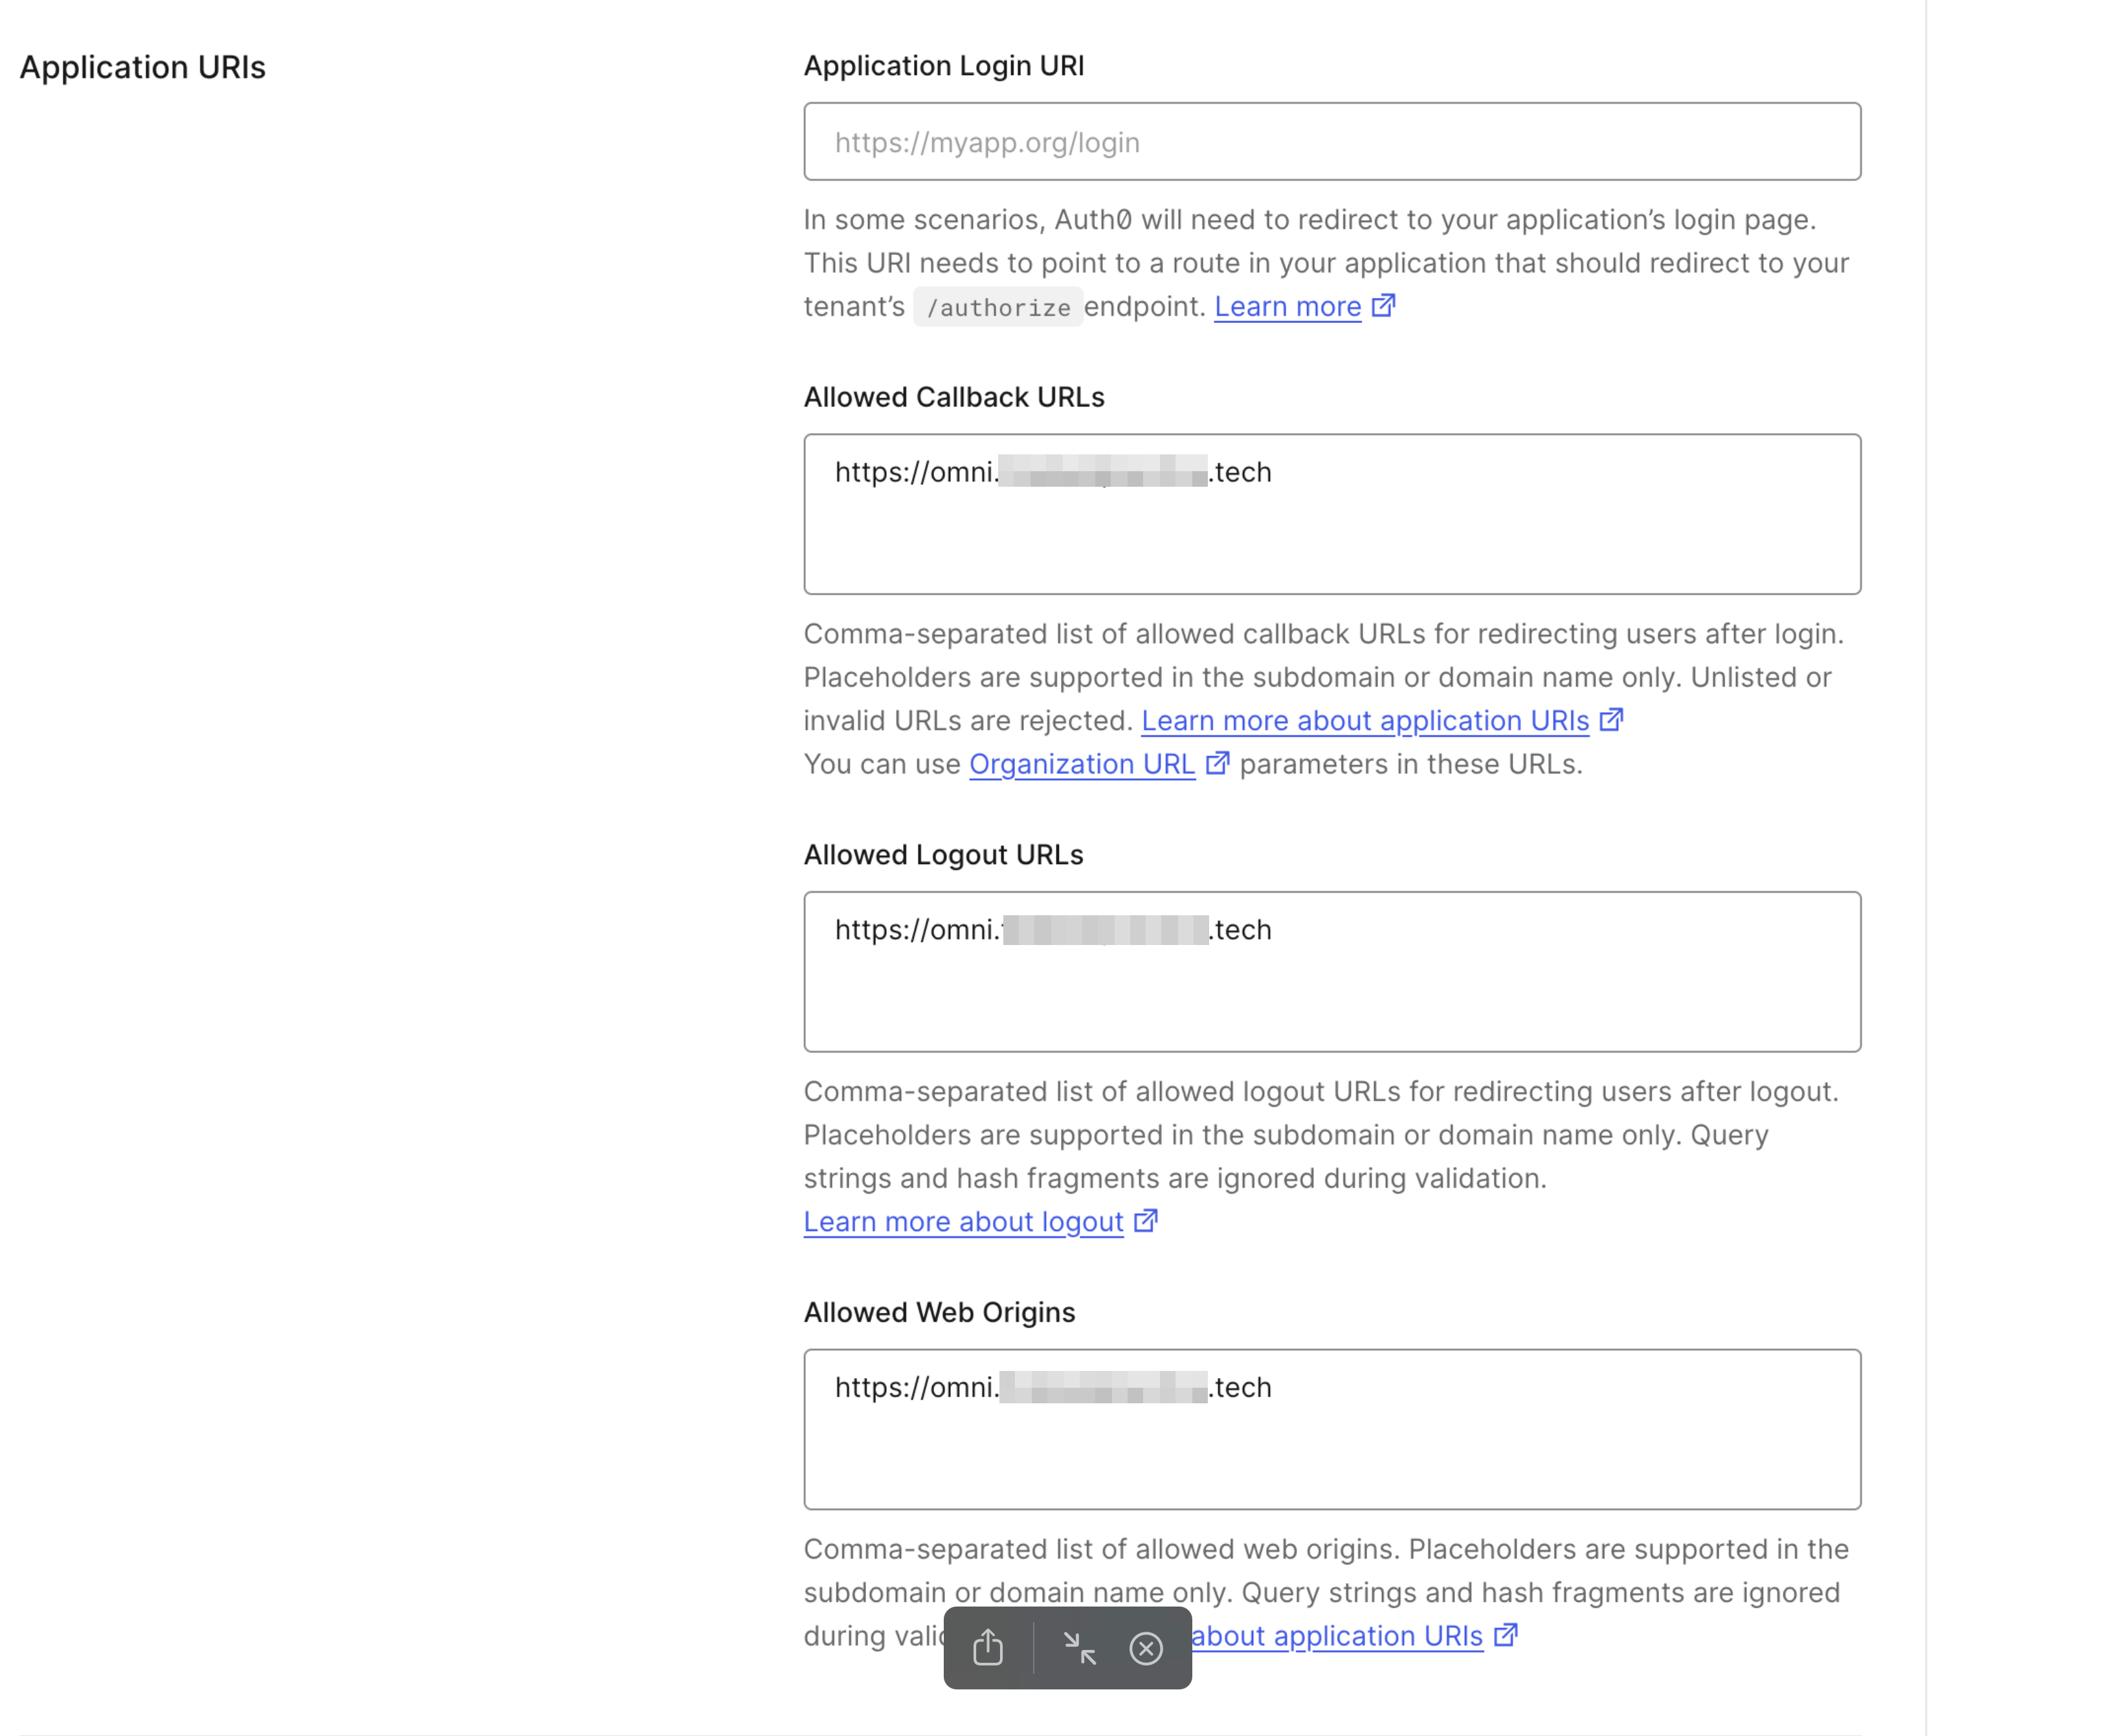Image resolution: width=2105 pixels, height=1736 pixels.
Task: Click the external link icon after "Learn more about logout"
Action: point(1145,1221)
